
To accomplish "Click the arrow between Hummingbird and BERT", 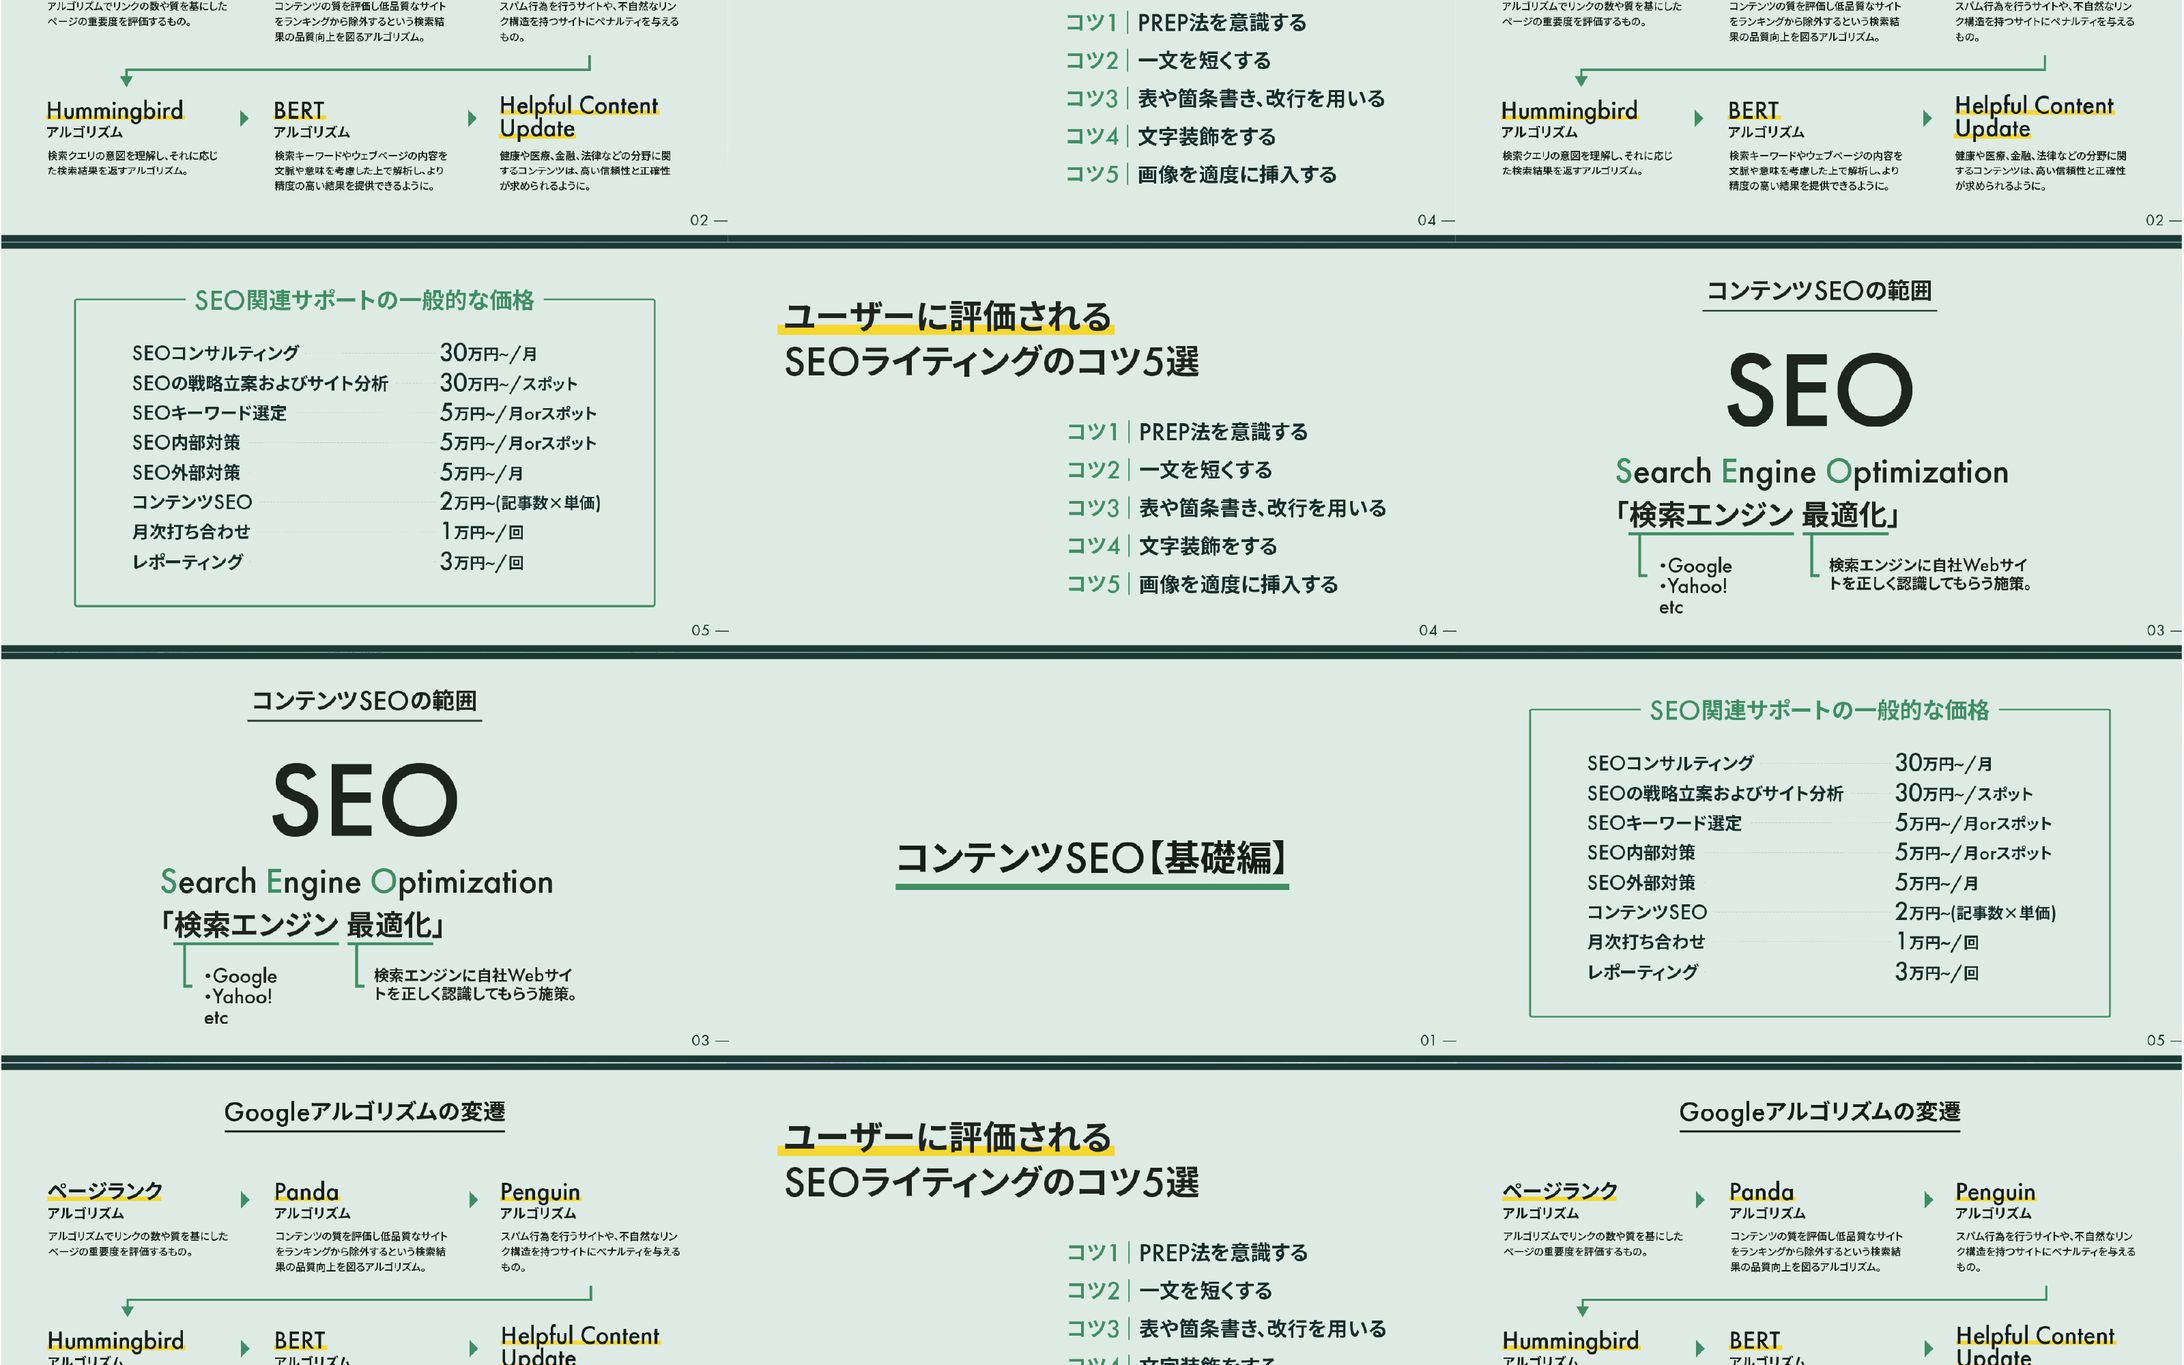I will click(x=243, y=117).
